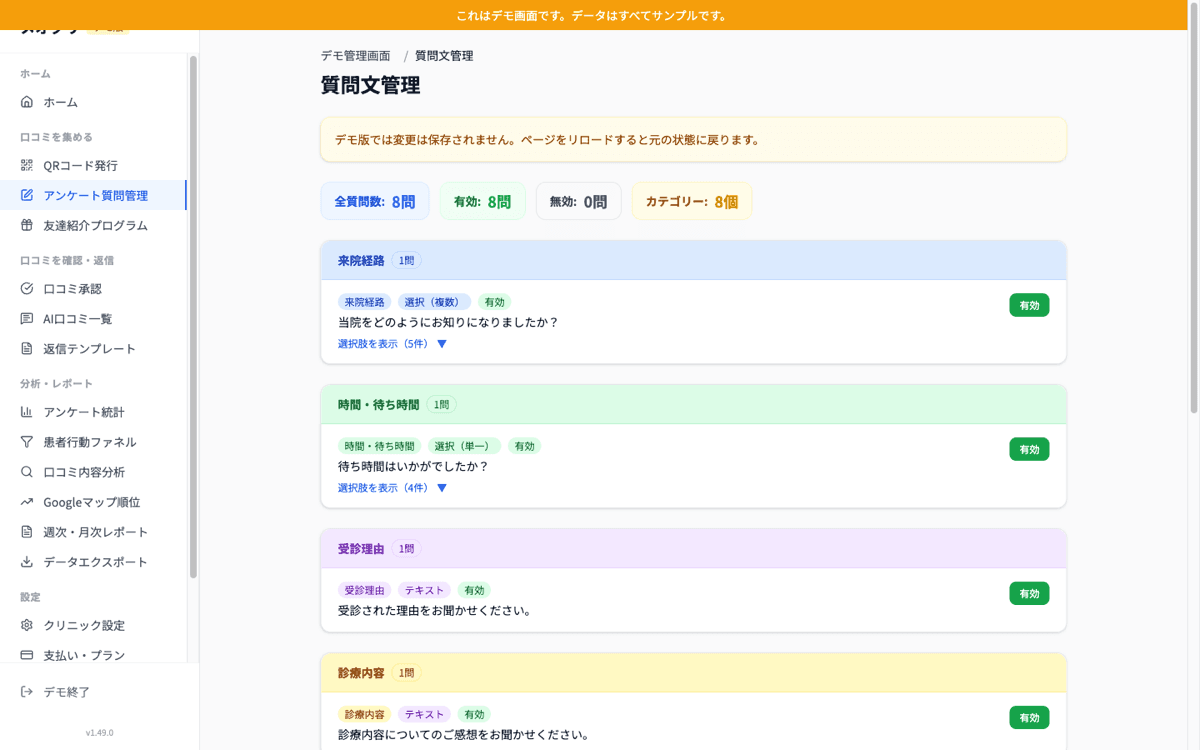The width and height of the screenshot is (1200, 750).
Task: Click the trend icon for Googleマップ順位
Action: point(27,501)
